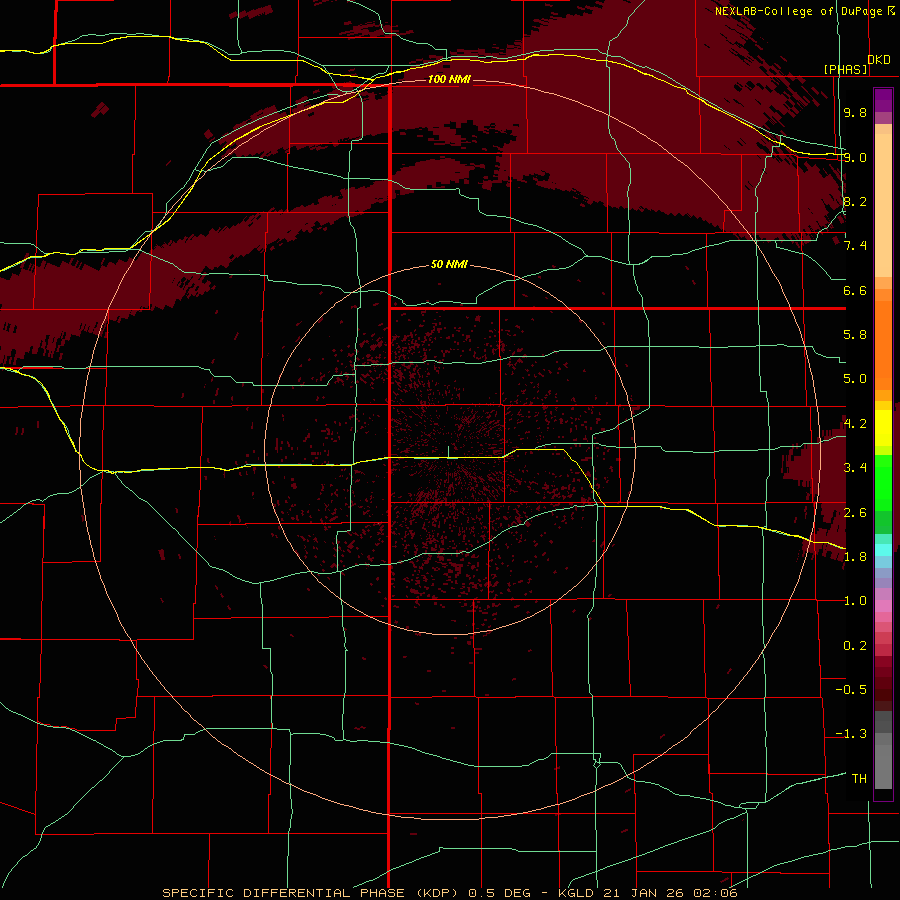Click the TH label on color scale
This screenshot has width=900, height=900.
click(x=859, y=779)
